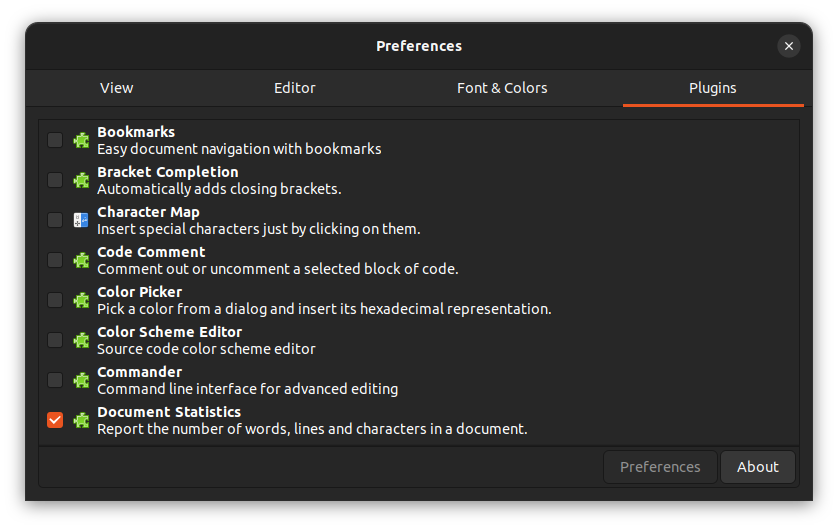Click the Commander plugin icon

81,380
